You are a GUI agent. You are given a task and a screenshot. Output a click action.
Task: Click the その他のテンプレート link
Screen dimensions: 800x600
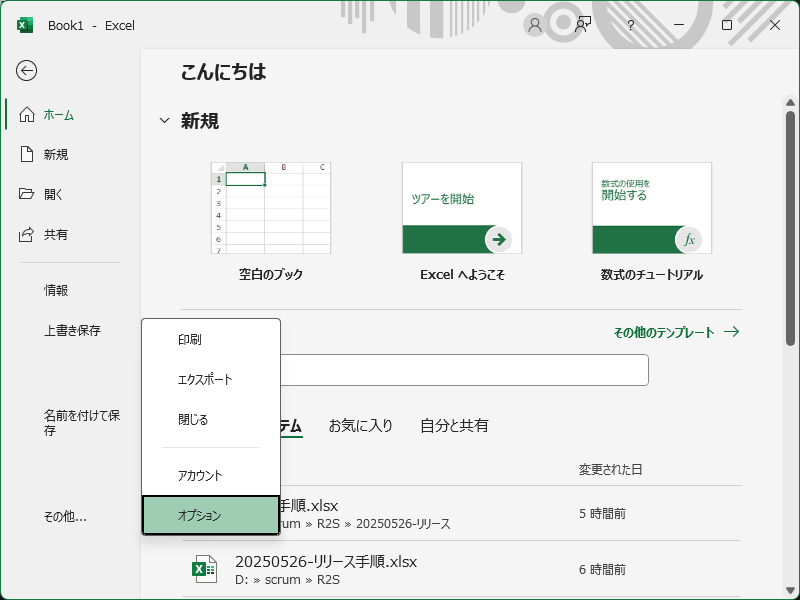pyautogui.click(x=676, y=332)
